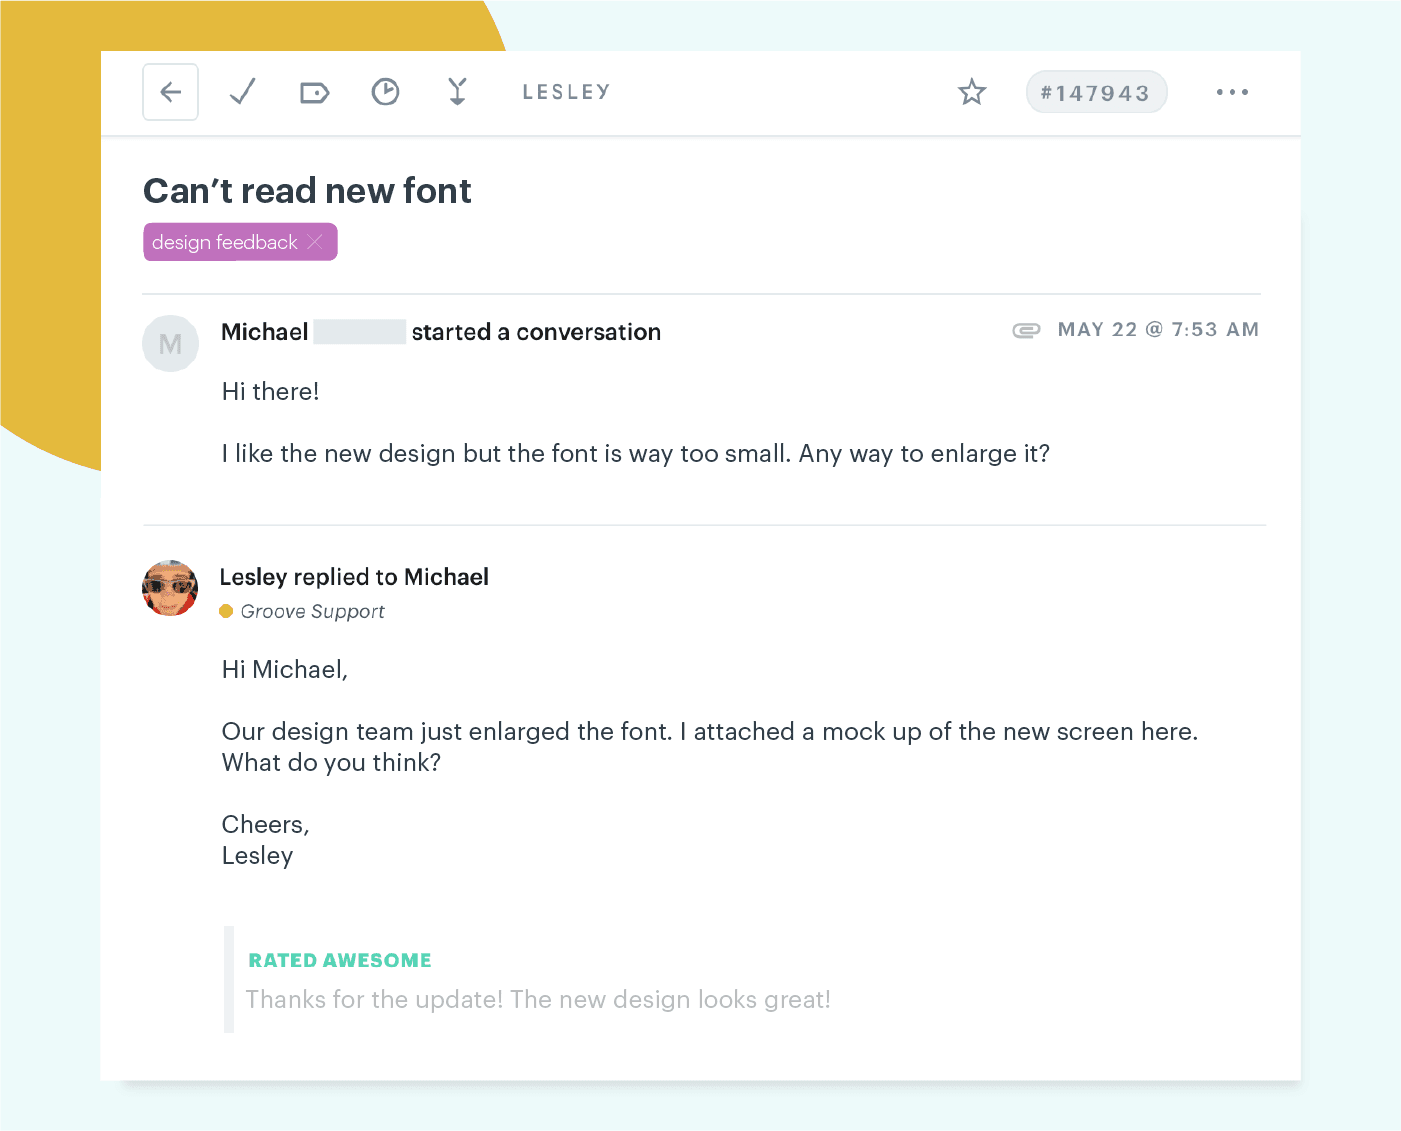This screenshot has width=1401, height=1131.
Task: Close the conversation with the checkmark icon
Action: [x=242, y=92]
